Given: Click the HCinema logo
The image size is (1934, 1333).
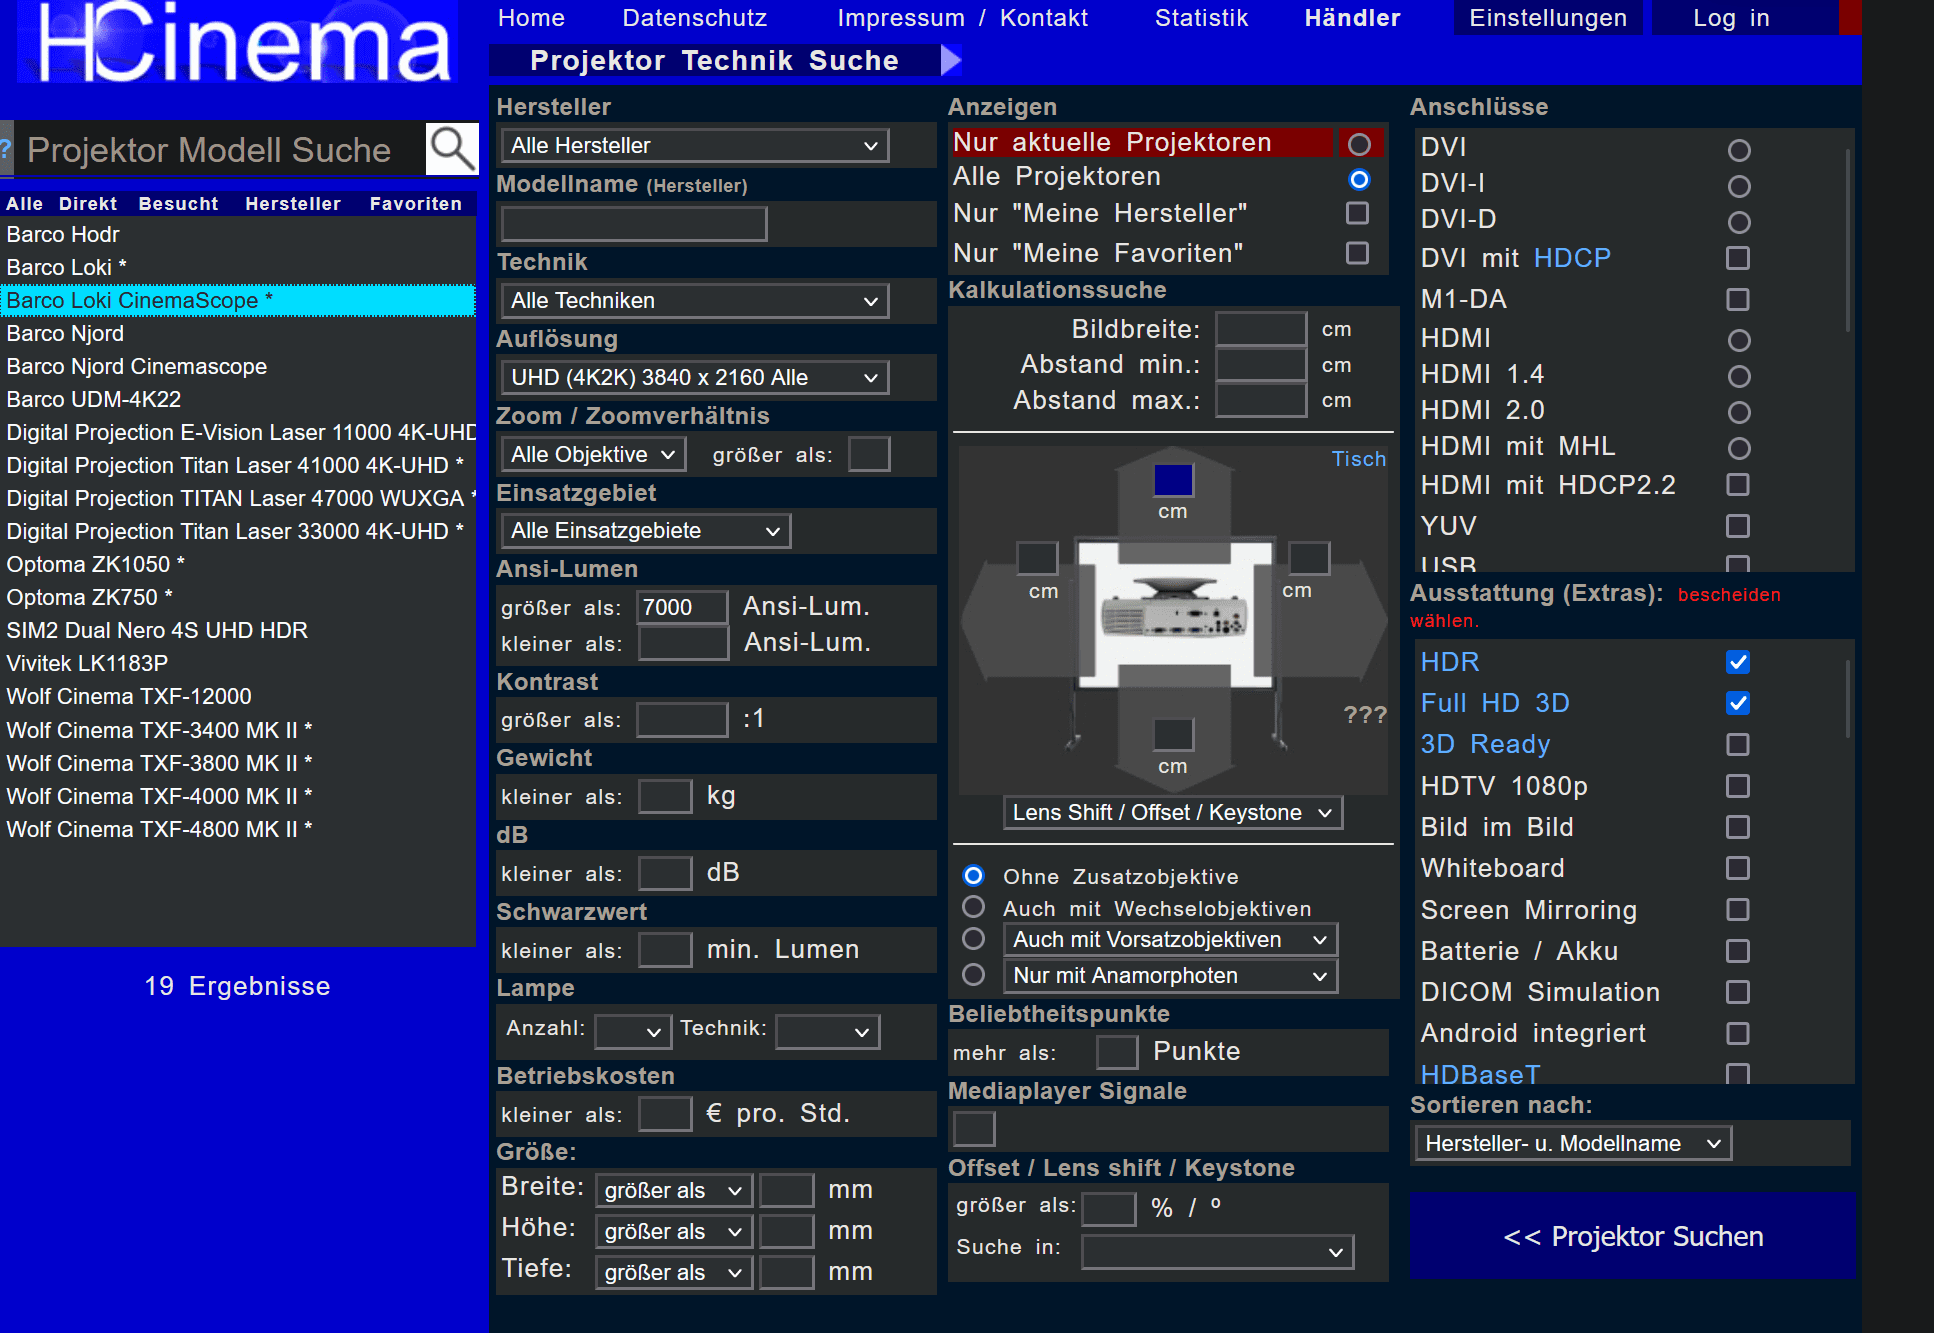Looking at the screenshot, I should (238, 42).
